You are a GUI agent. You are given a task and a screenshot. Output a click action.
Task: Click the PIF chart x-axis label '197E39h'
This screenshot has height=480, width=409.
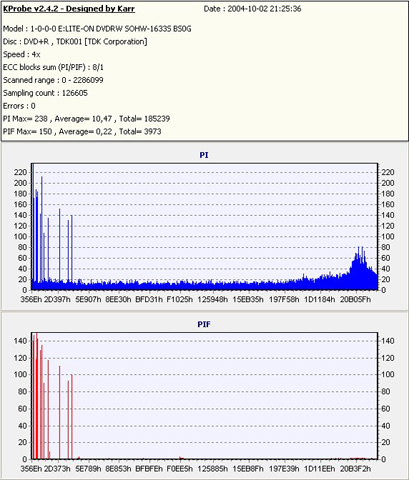(284, 469)
